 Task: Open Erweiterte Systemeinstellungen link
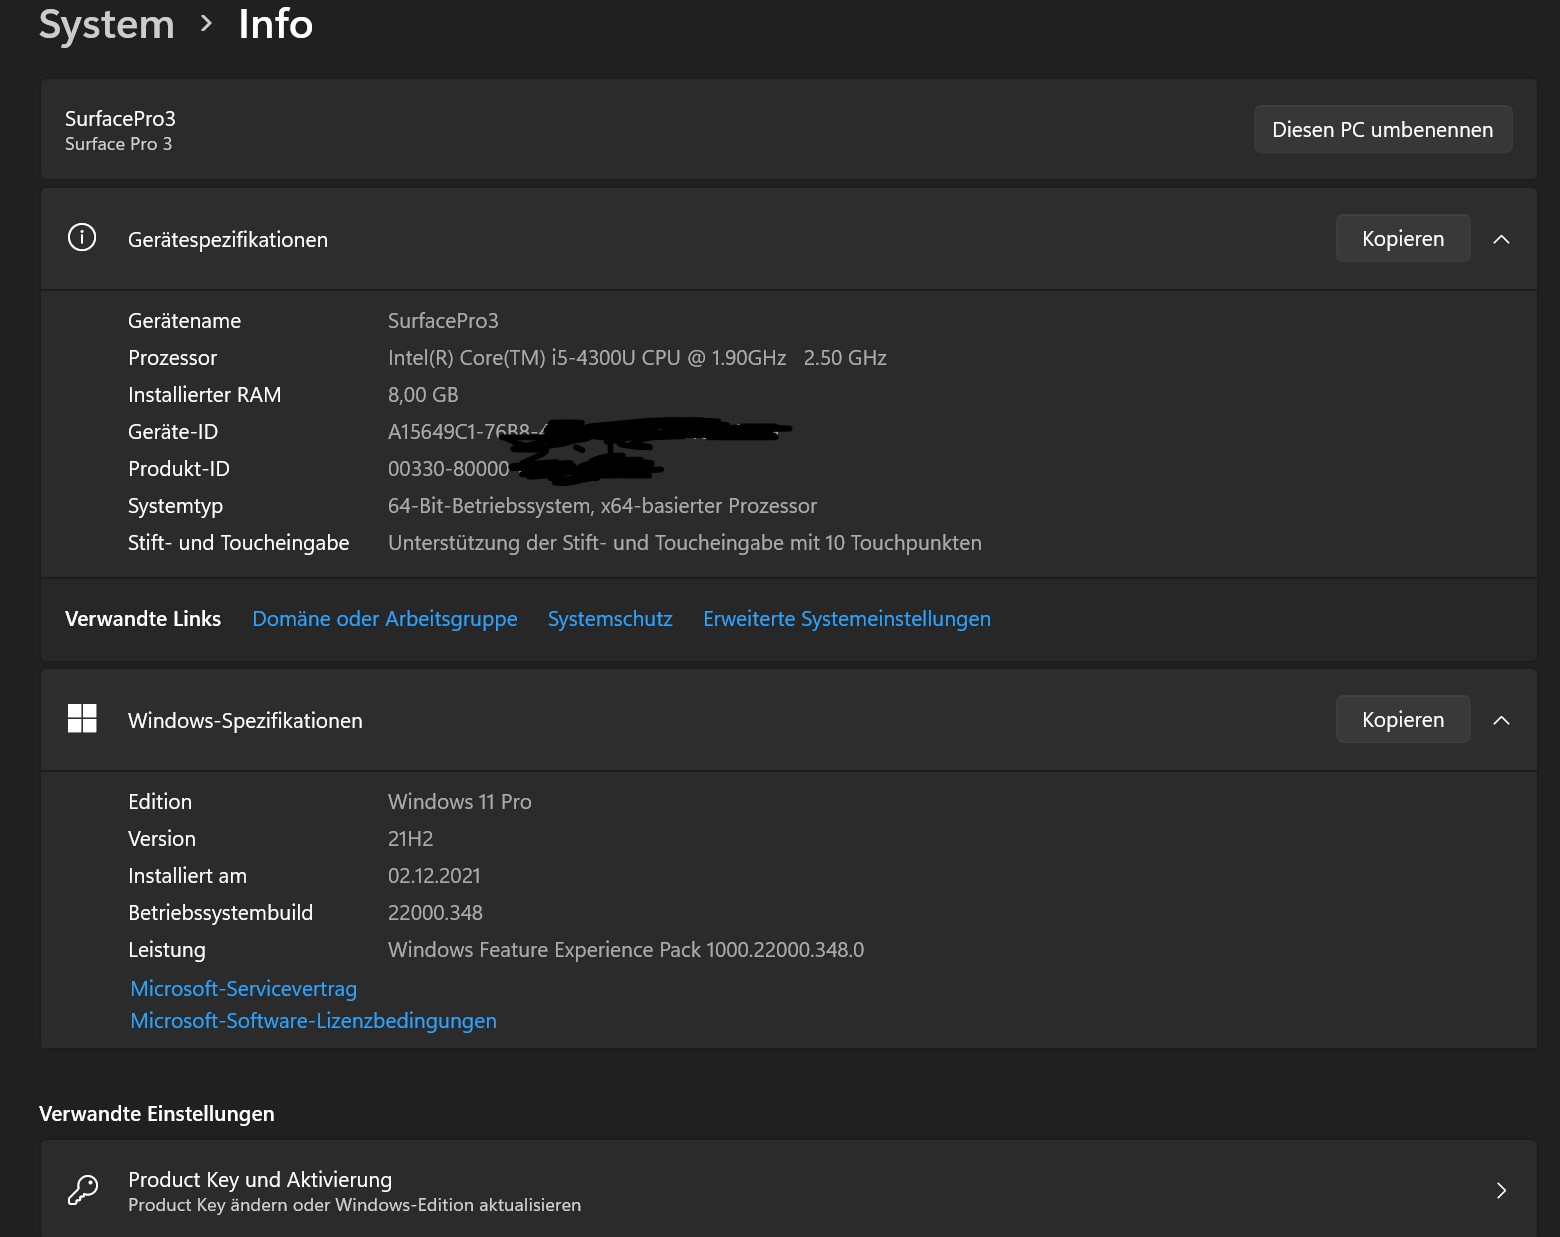coord(847,619)
